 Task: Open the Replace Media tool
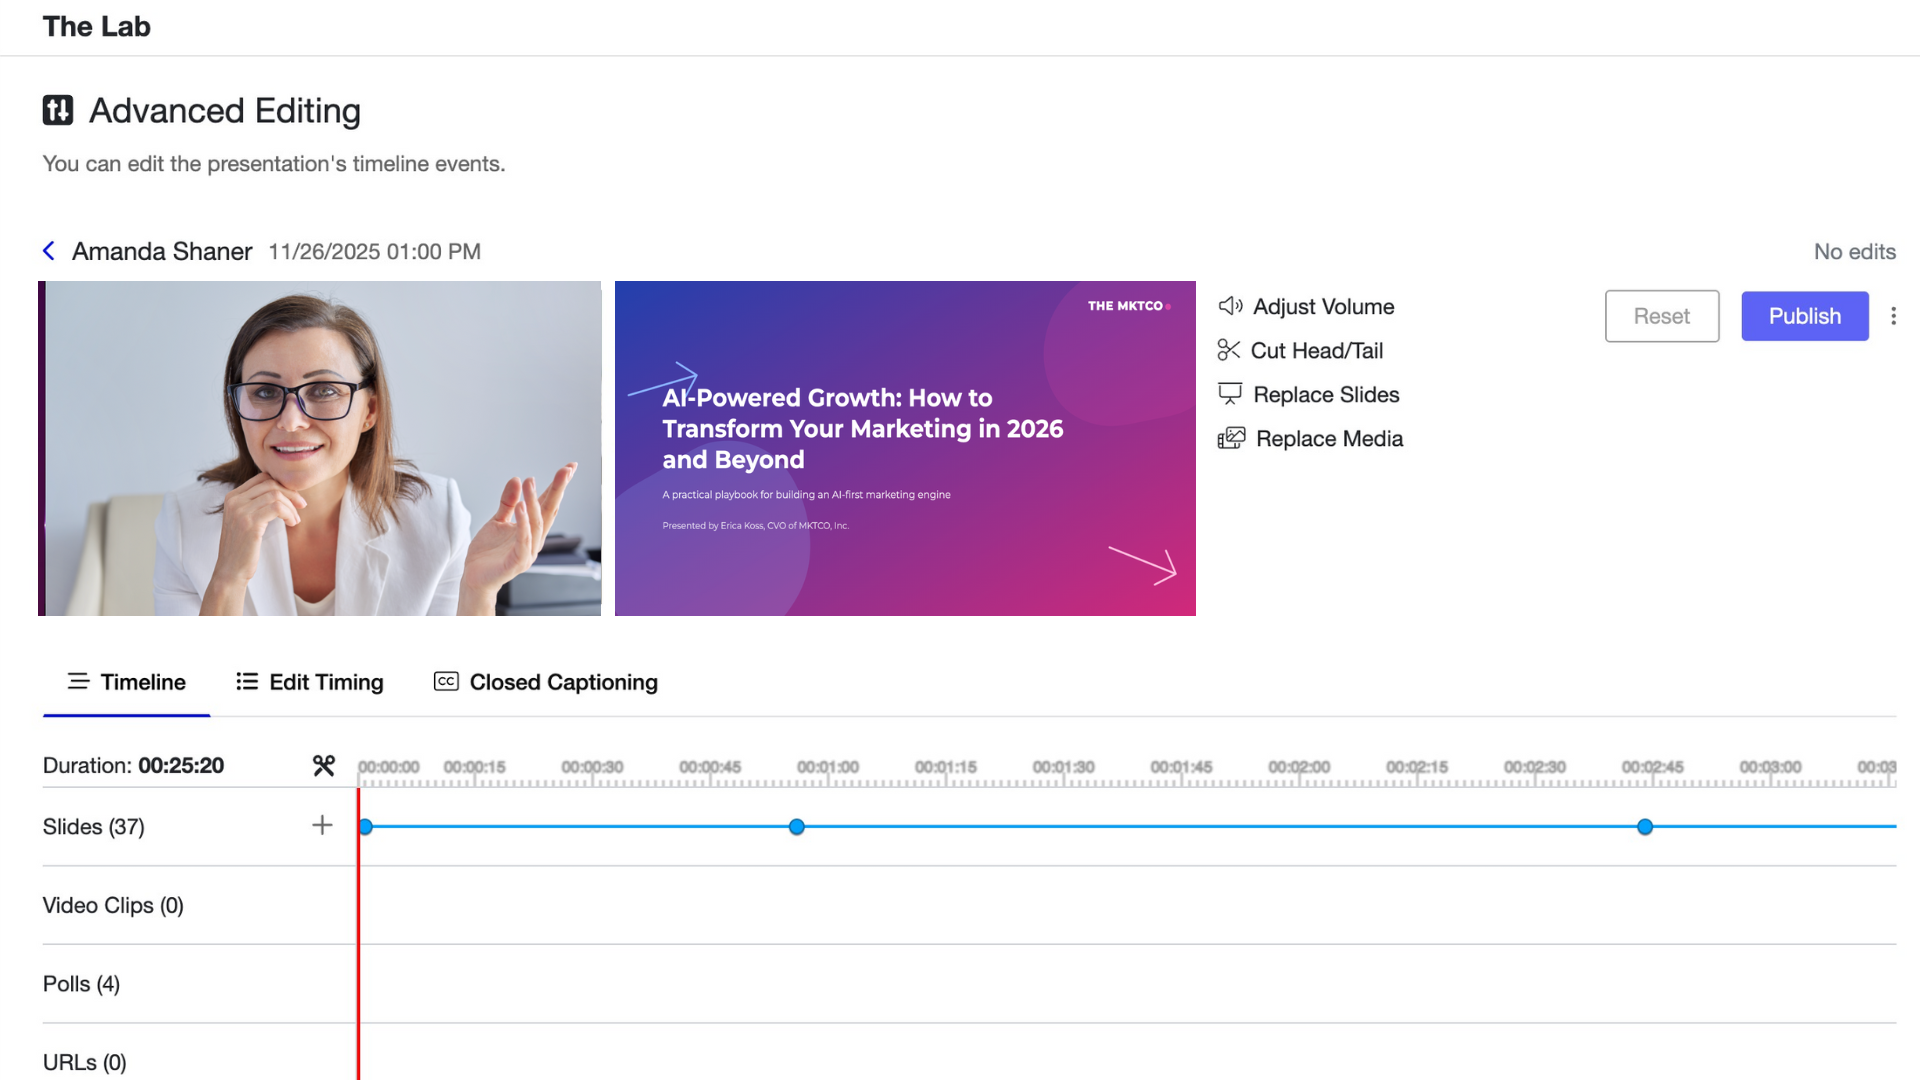click(x=1329, y=438)
